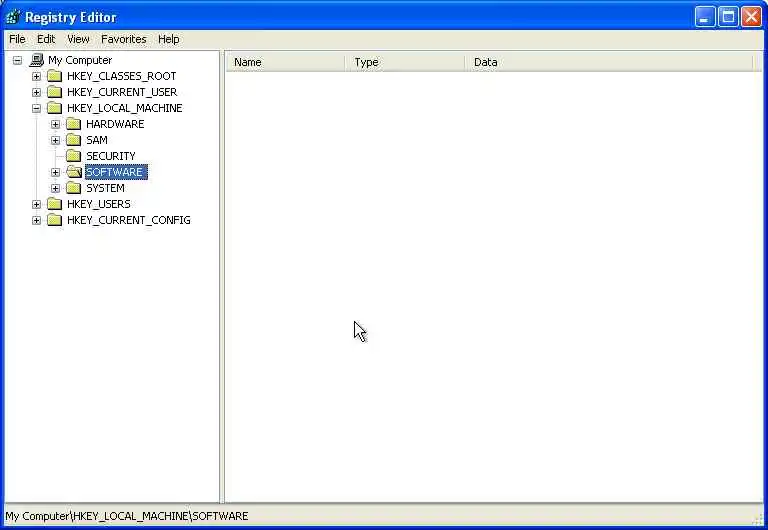This screenshot has height=530, width=768.
Task: Select the HKEY_USERS label
Action: (98, 204)
